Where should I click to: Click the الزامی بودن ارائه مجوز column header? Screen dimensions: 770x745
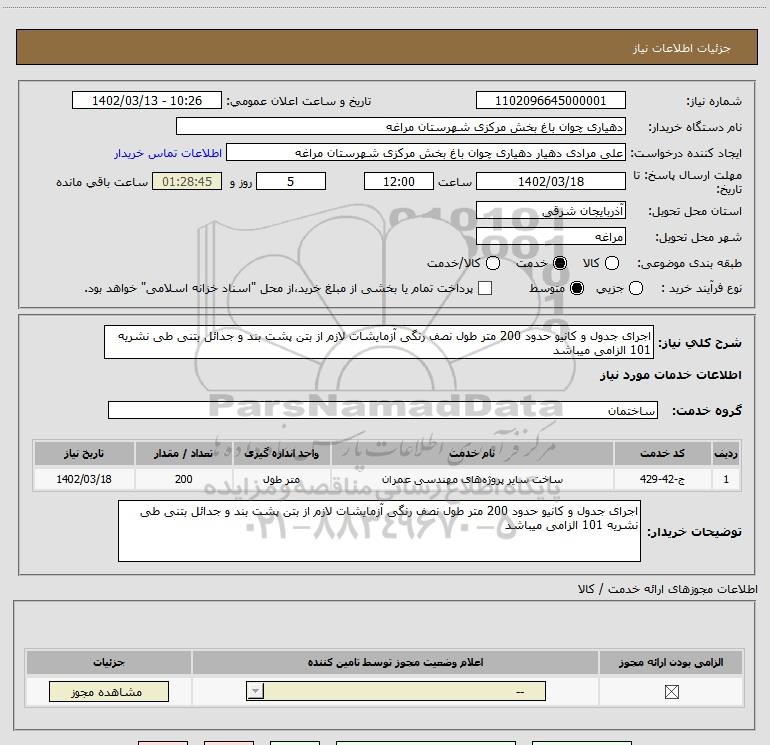tap(671, 662)
